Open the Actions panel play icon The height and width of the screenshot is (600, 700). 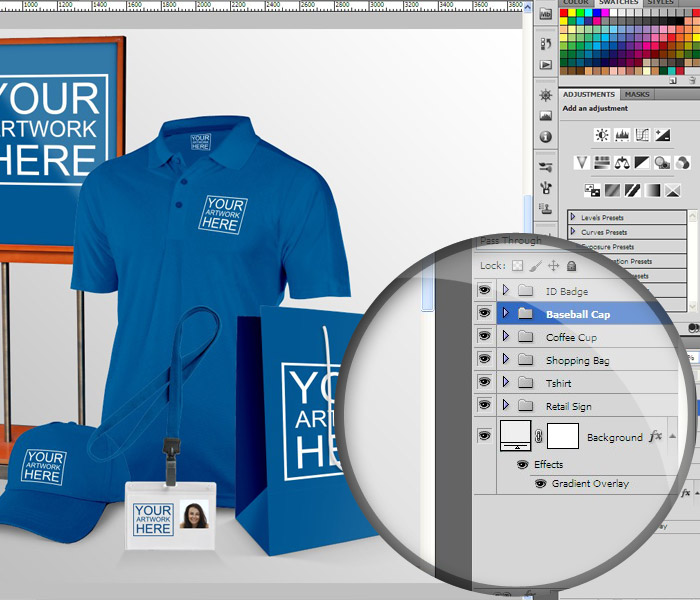pos(546,65)
